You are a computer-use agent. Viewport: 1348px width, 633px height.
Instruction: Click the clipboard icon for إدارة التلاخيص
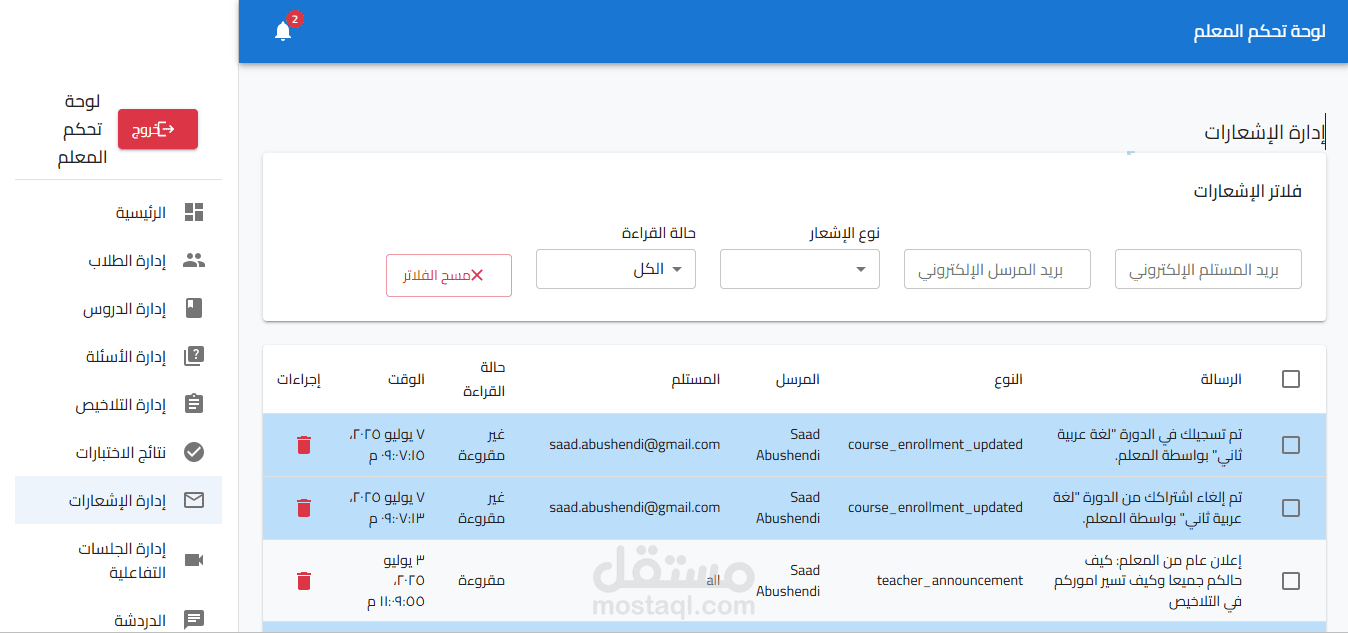click(x=194, y=404)
